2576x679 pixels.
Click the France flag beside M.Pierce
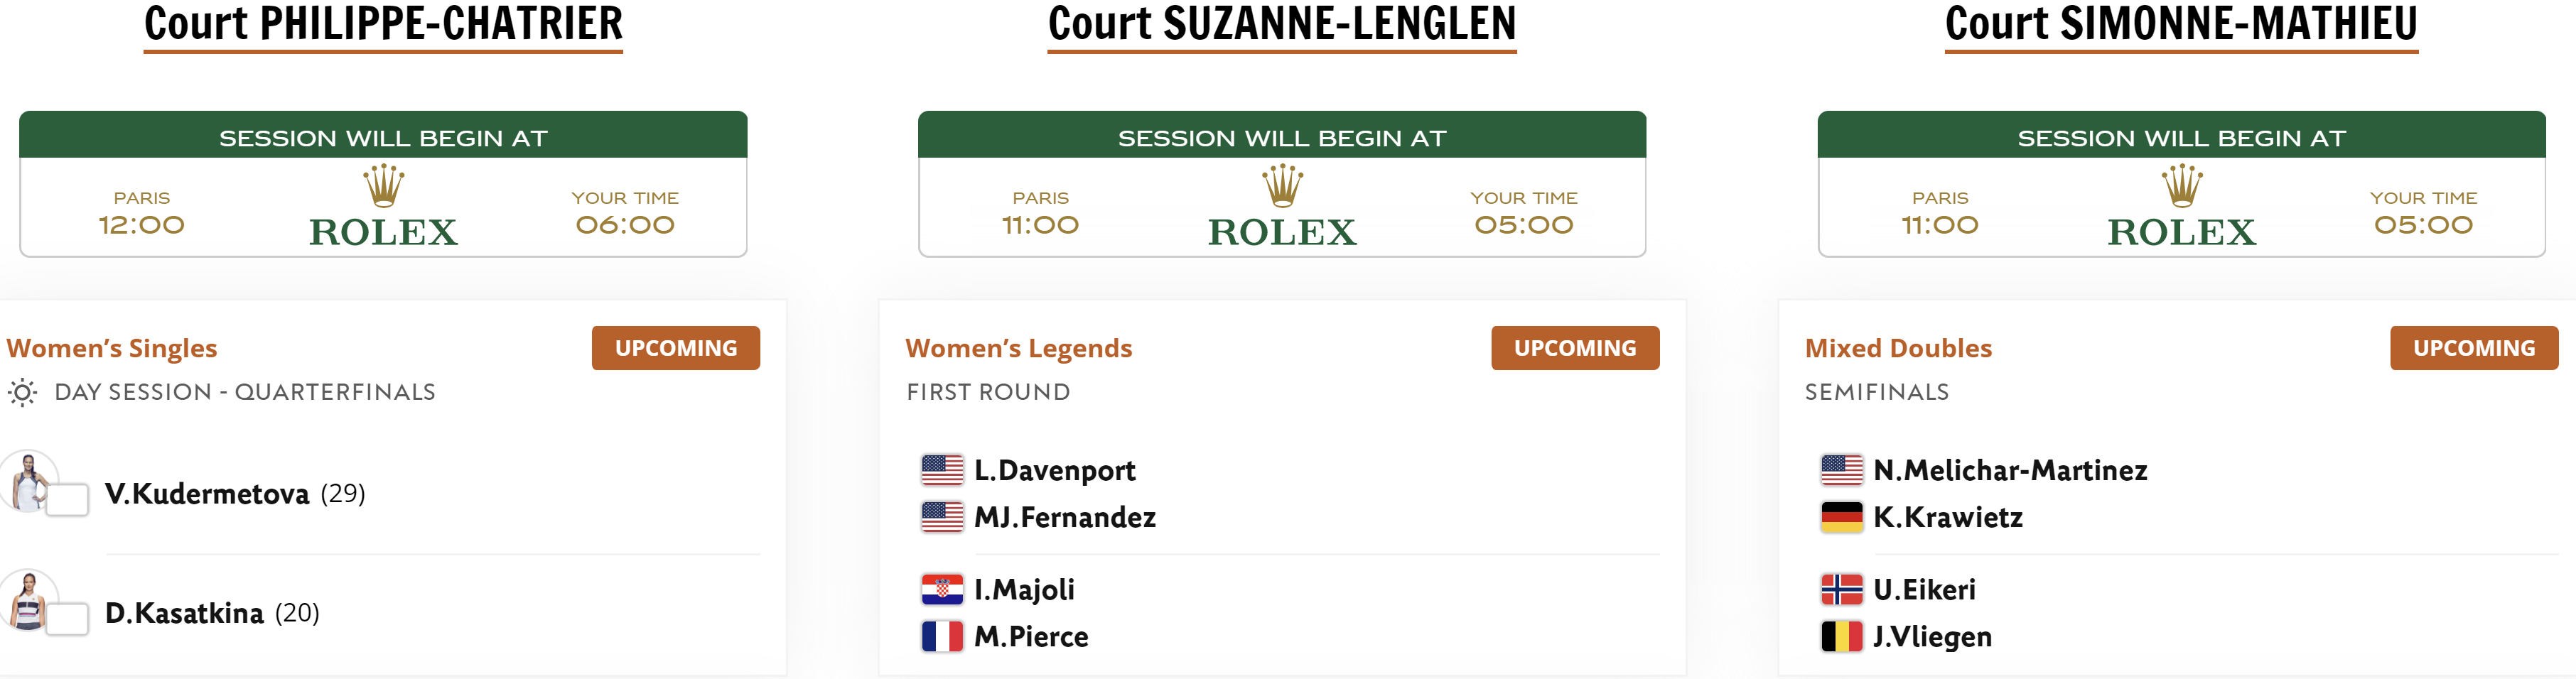pos(941,636)
